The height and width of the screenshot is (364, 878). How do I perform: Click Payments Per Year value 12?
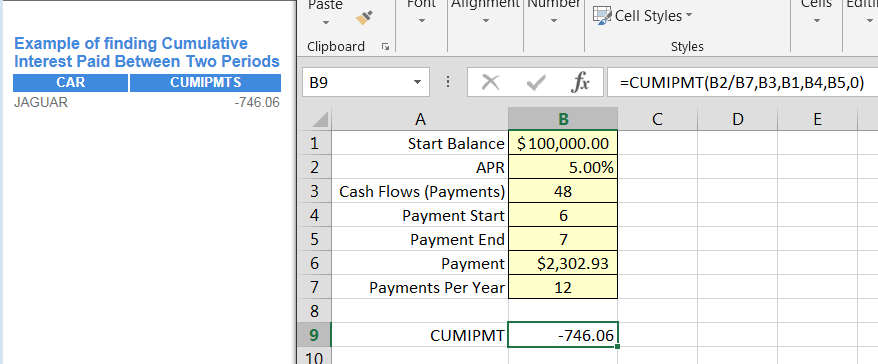[x=563, y=287]
